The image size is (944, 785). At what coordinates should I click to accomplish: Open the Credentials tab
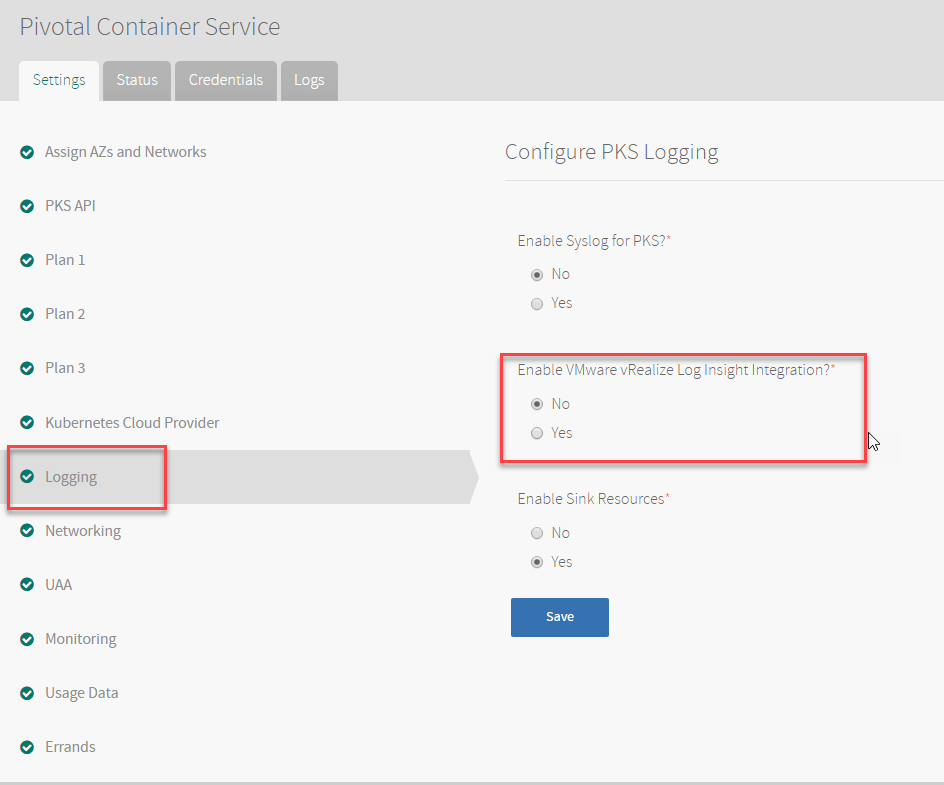pos(226,81)
